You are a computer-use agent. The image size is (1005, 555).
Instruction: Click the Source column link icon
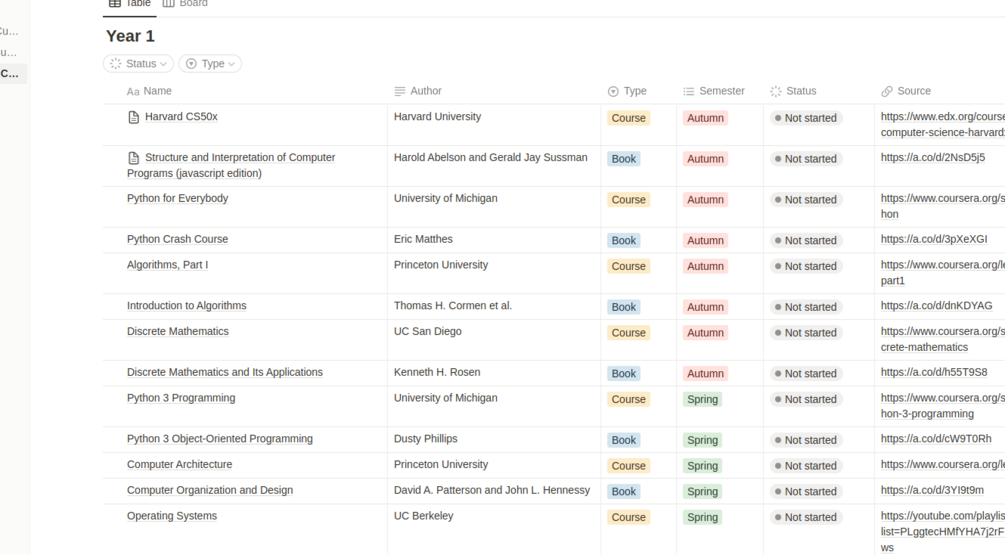pyautogui.click(x=887, y=92)
